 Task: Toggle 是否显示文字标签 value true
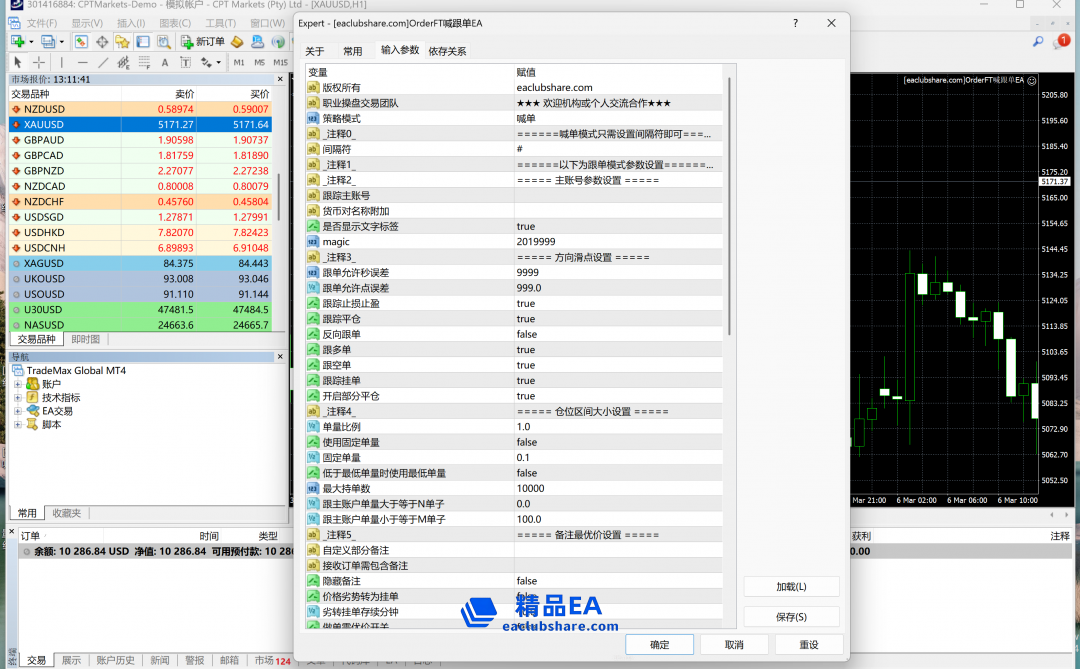tap(616, 226)
